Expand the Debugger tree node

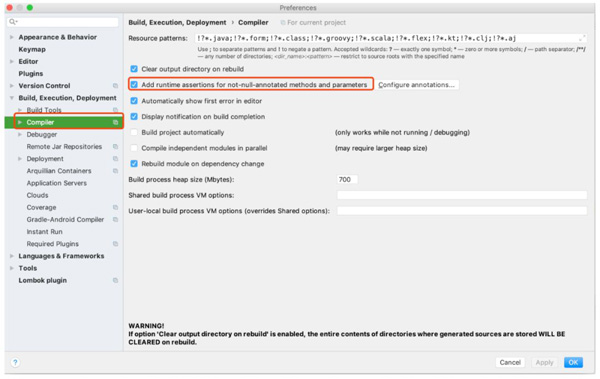(x=20, y=134)
